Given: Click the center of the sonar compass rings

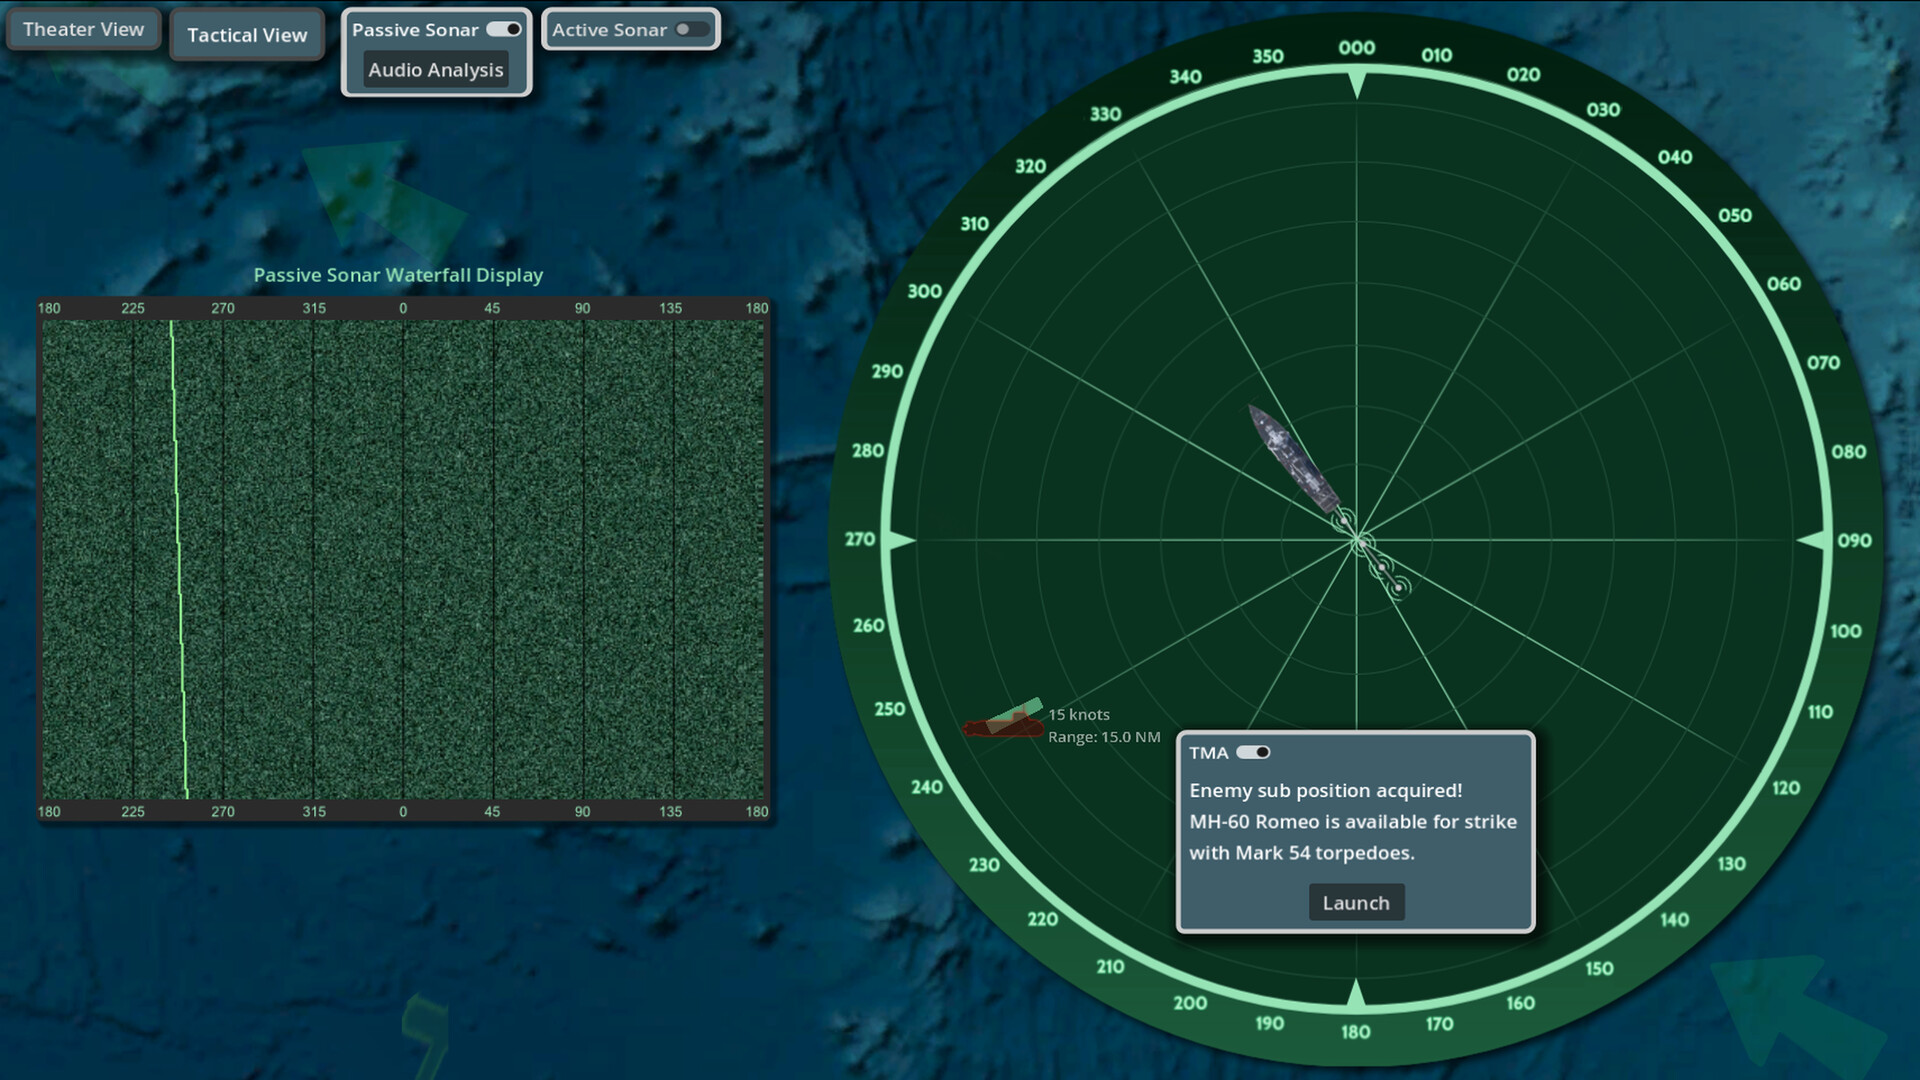Looking at the screenshot, I should coord(1356,540).
